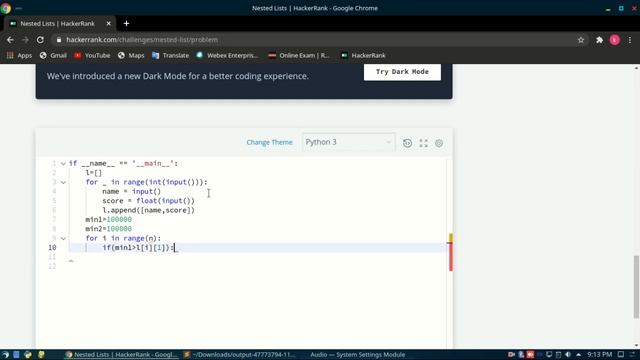Open the HackerRank bookmark
Screen dimensions: 640x360
pyautogui.click(x=363, y=56)
